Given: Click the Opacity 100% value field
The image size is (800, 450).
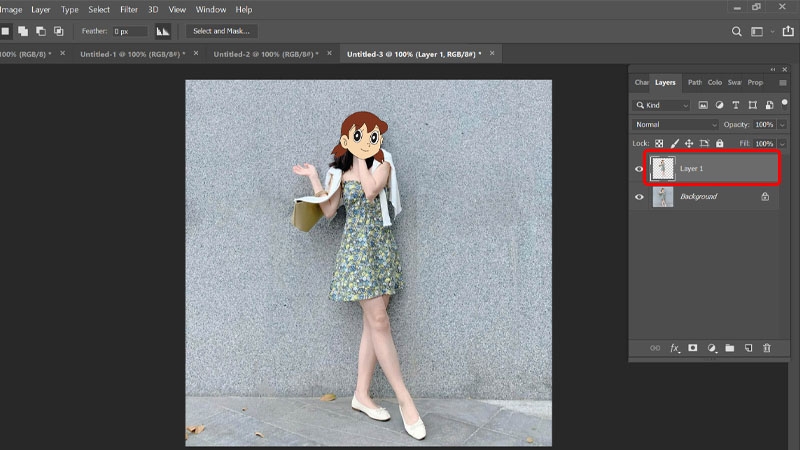Looking at the screenshot, I should tap(764, 124).
